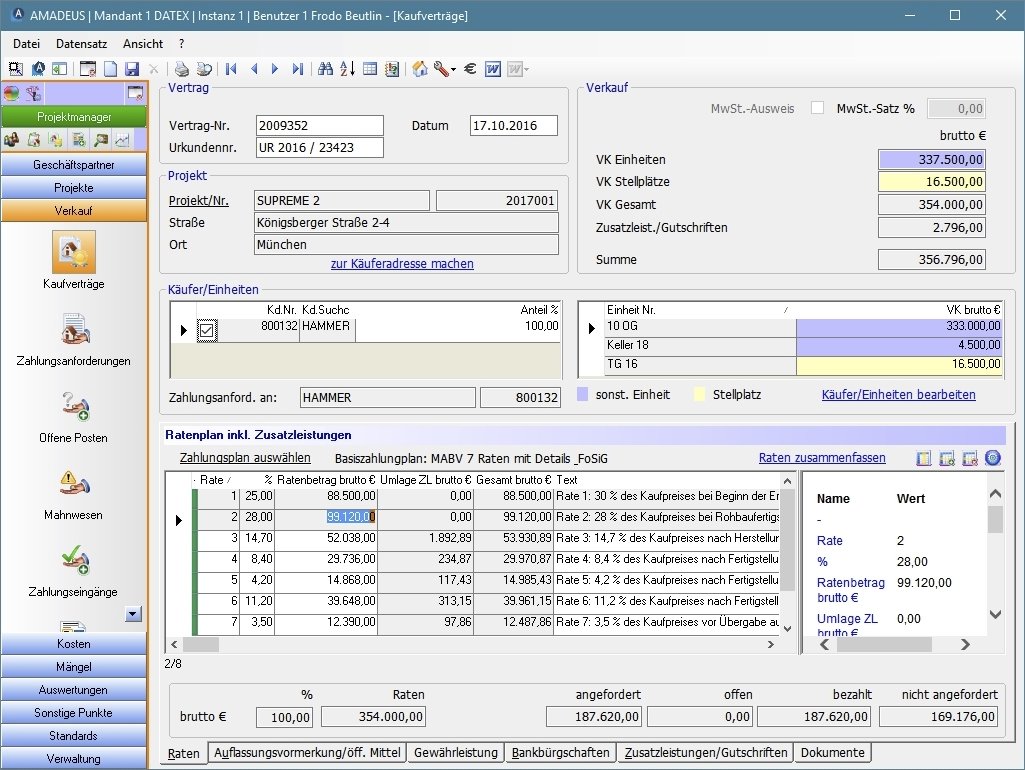Open the Datensatz menu
Screen dimensions: 1025x770
[81, 44]
